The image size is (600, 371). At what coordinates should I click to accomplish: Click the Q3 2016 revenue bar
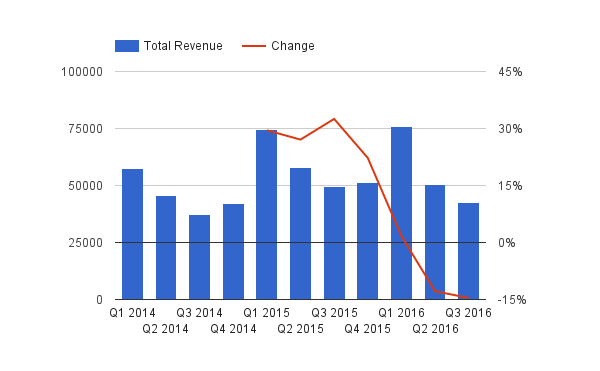468,251
